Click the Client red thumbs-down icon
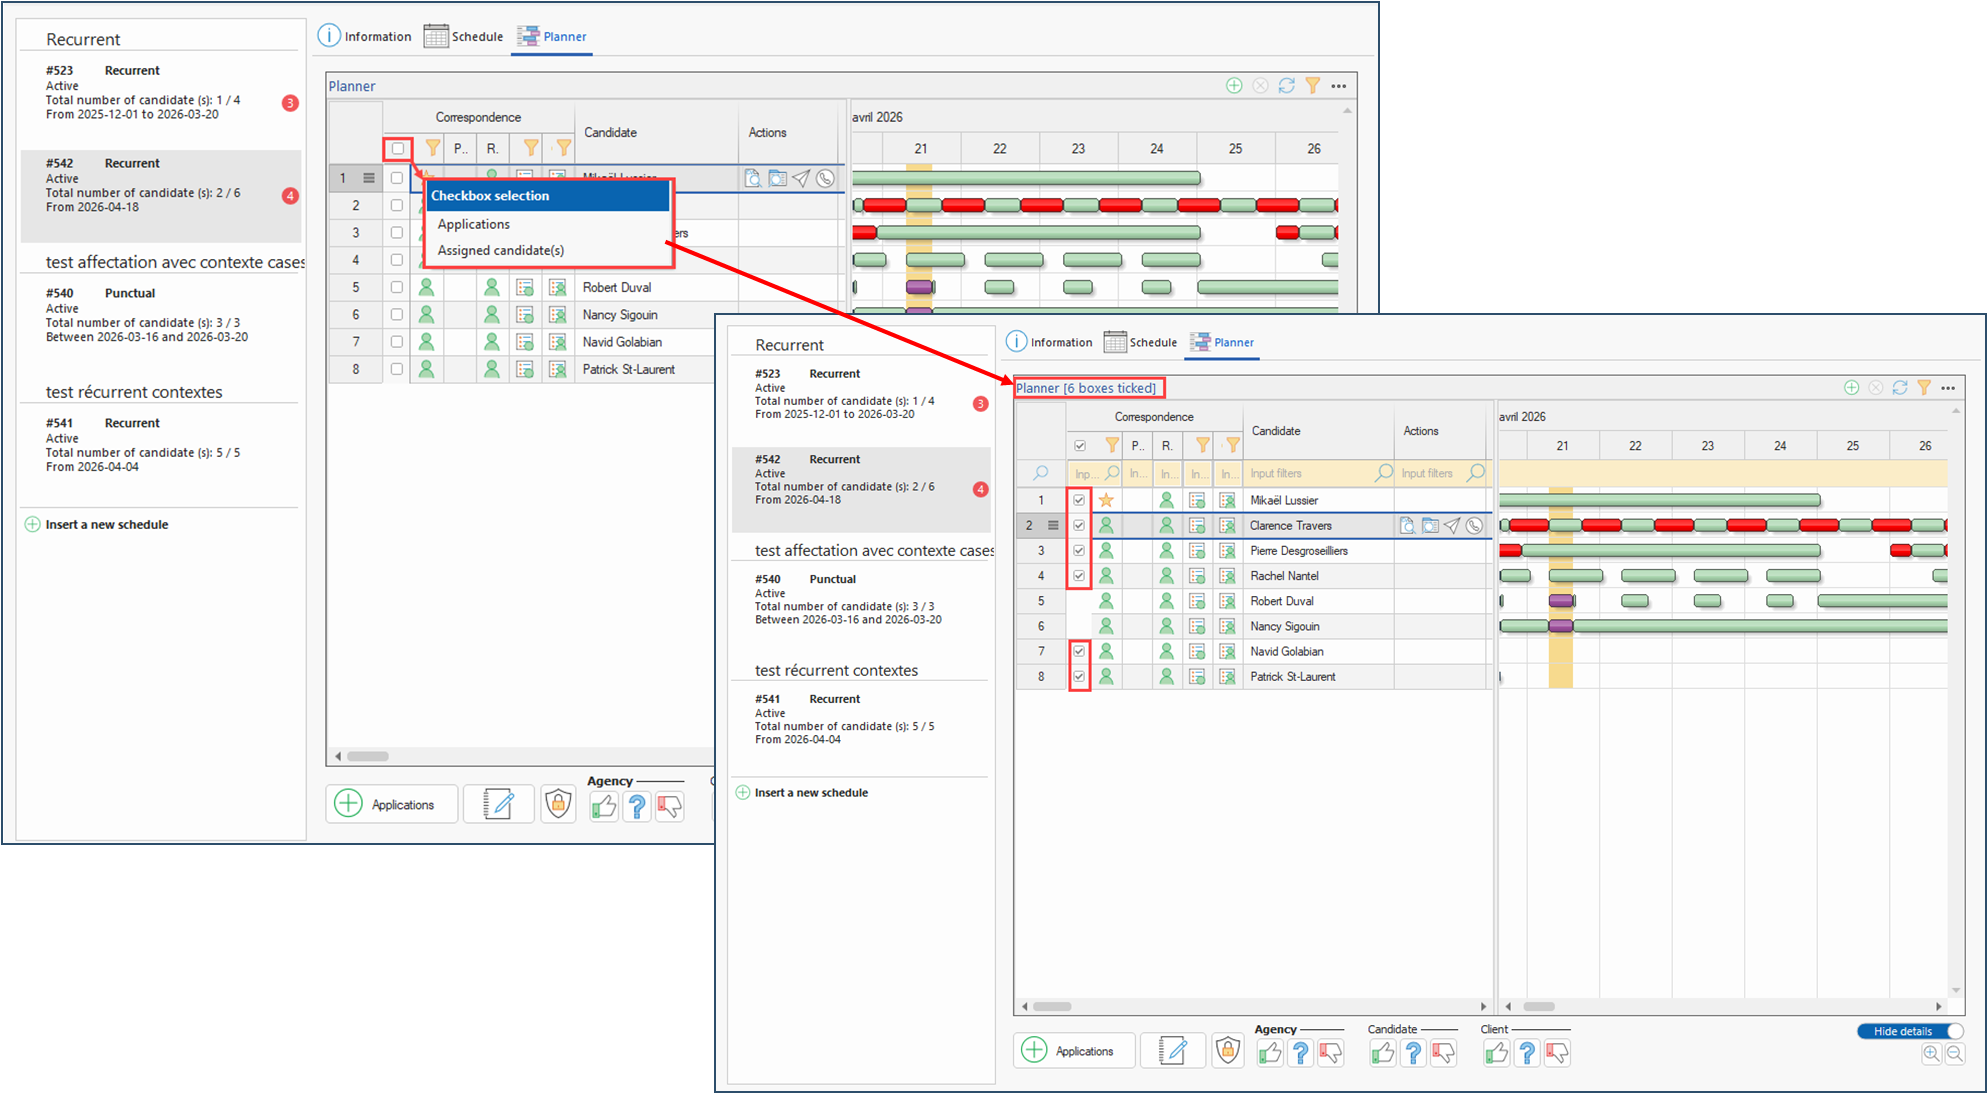1988x1093 pixels. click(x=1557, y=1053)
